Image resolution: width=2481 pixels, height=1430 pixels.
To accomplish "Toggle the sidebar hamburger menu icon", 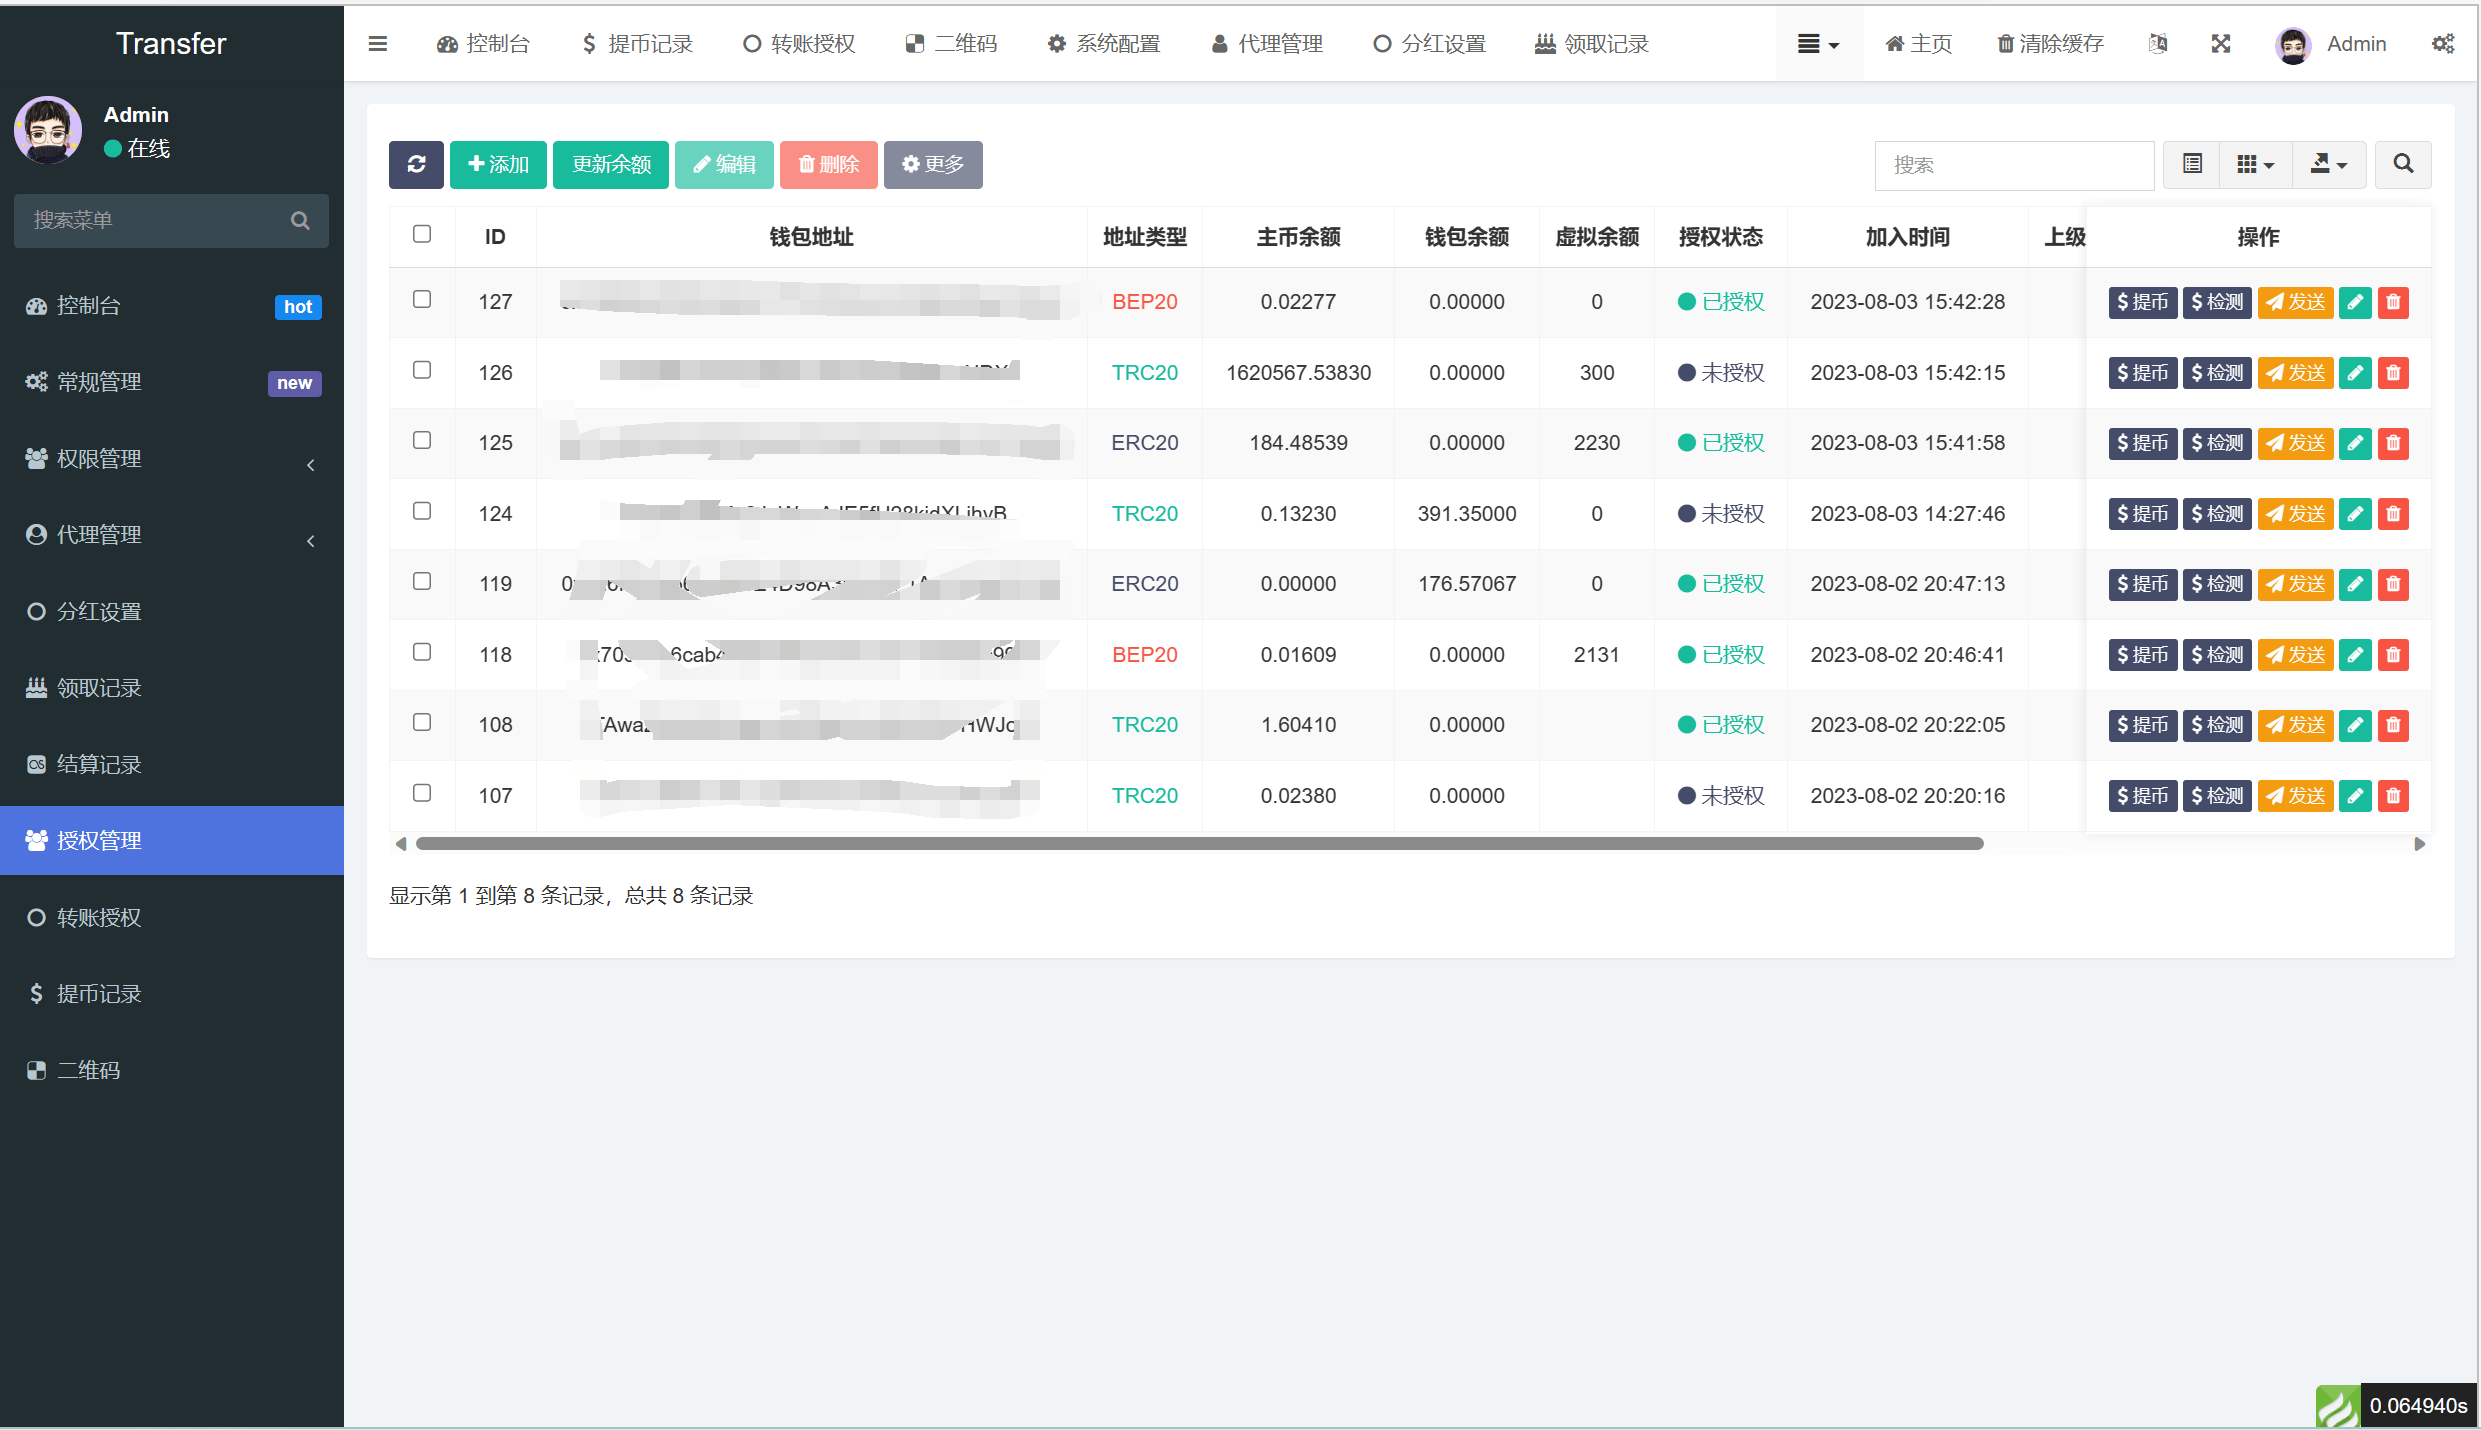I will coord(377,44).
